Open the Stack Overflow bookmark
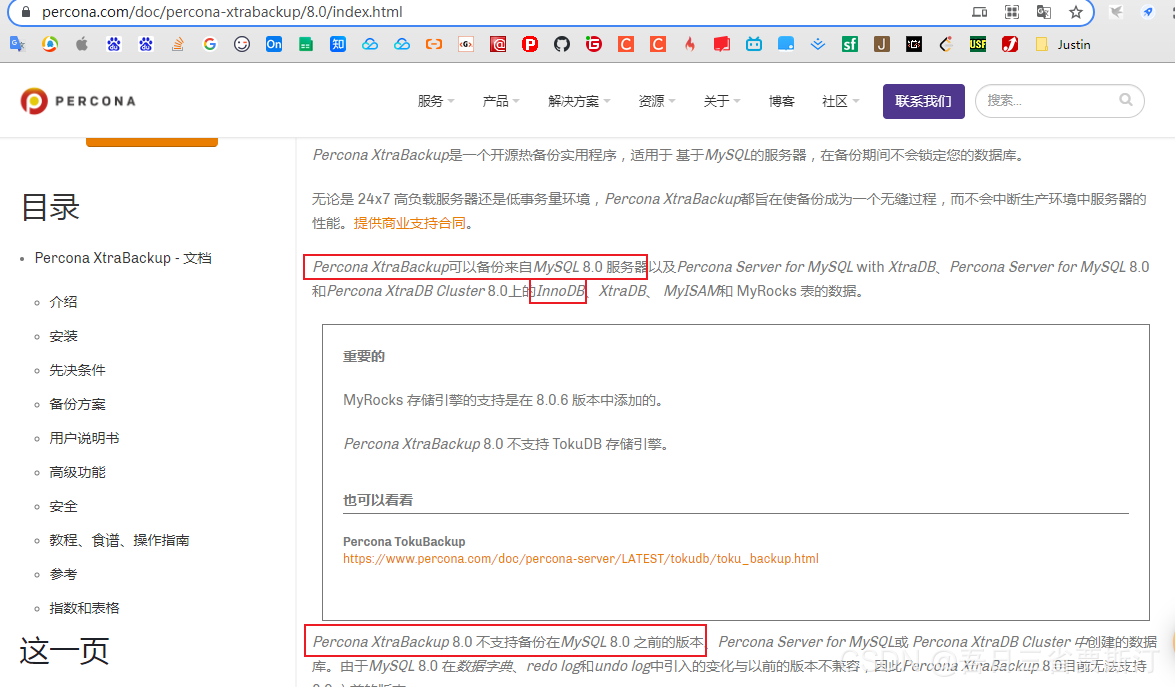The image size is (1175, 687). [x=178, y=44]
